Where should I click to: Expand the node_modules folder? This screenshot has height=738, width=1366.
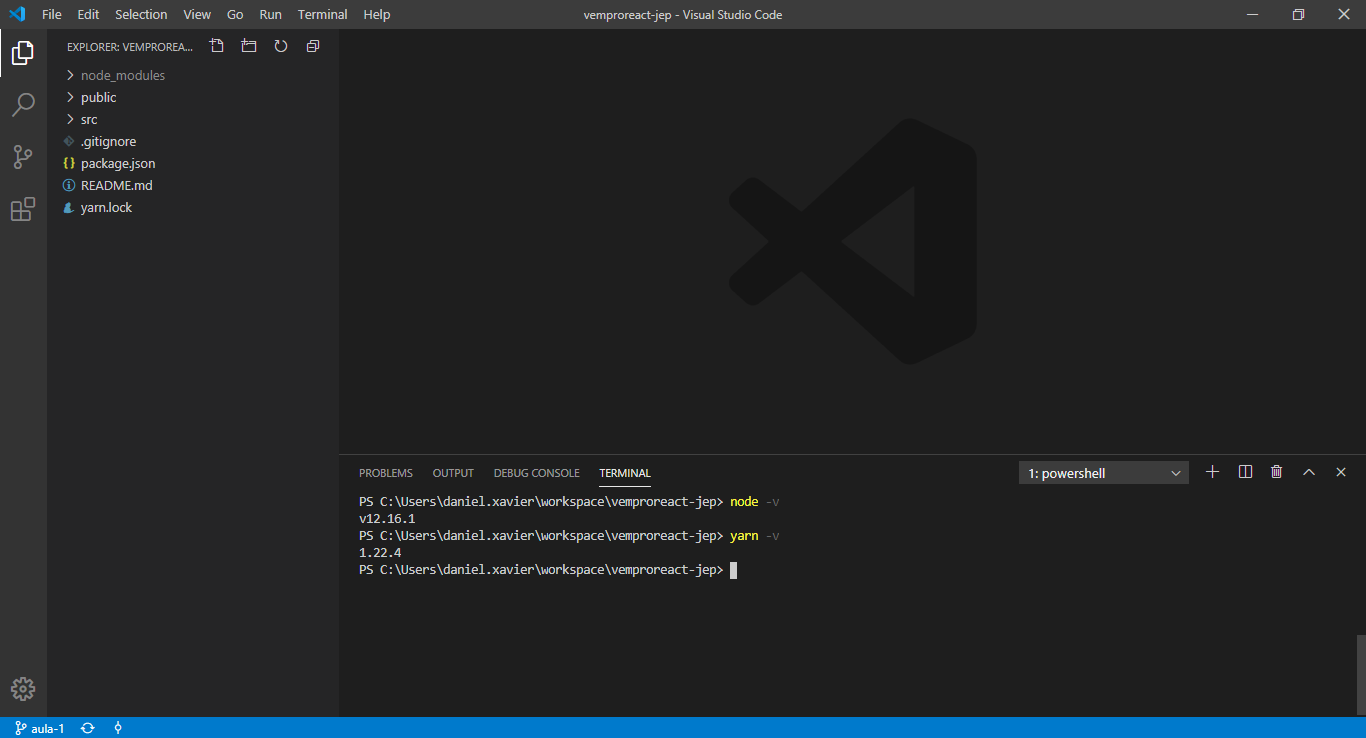193,75
